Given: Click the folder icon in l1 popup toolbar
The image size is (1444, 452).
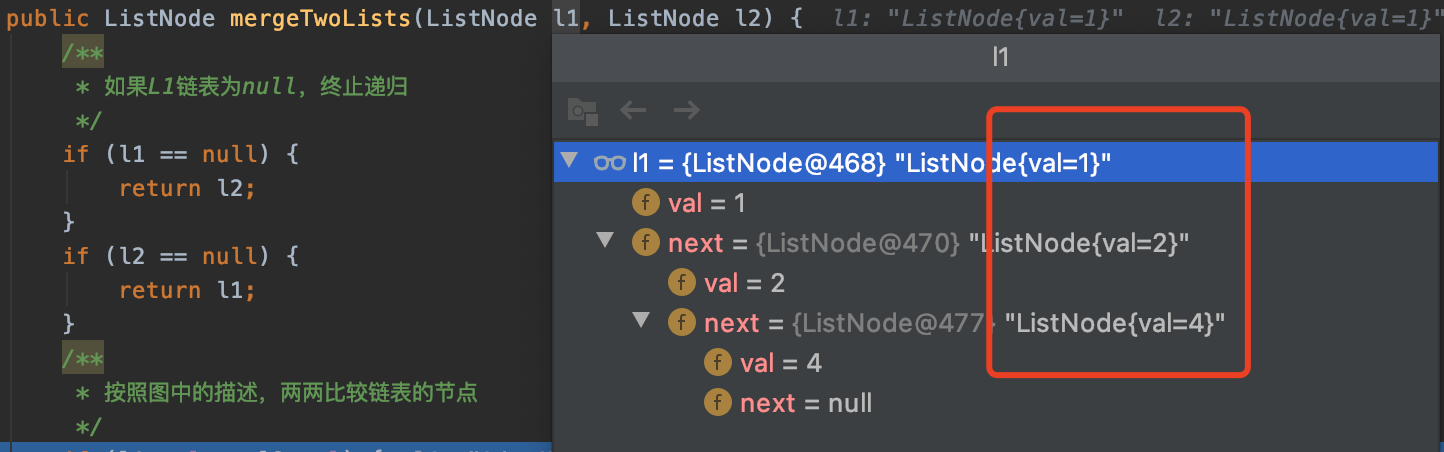Looking at the screenshot, I should pos(582,111).
